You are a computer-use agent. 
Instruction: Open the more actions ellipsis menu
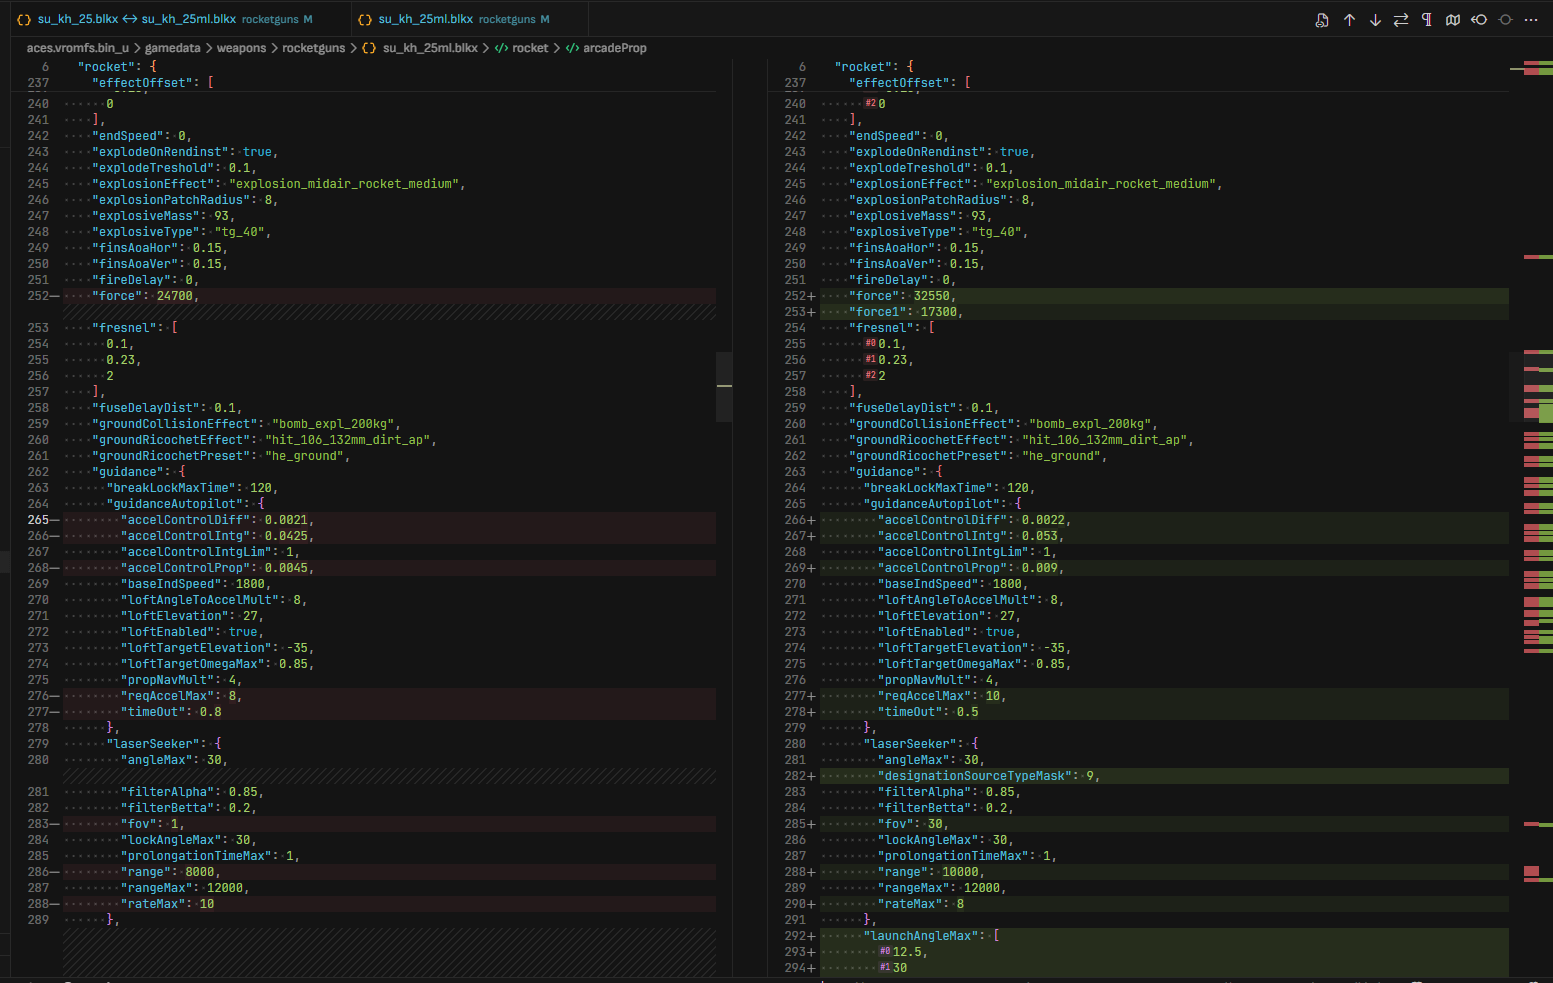point(1531,20)
